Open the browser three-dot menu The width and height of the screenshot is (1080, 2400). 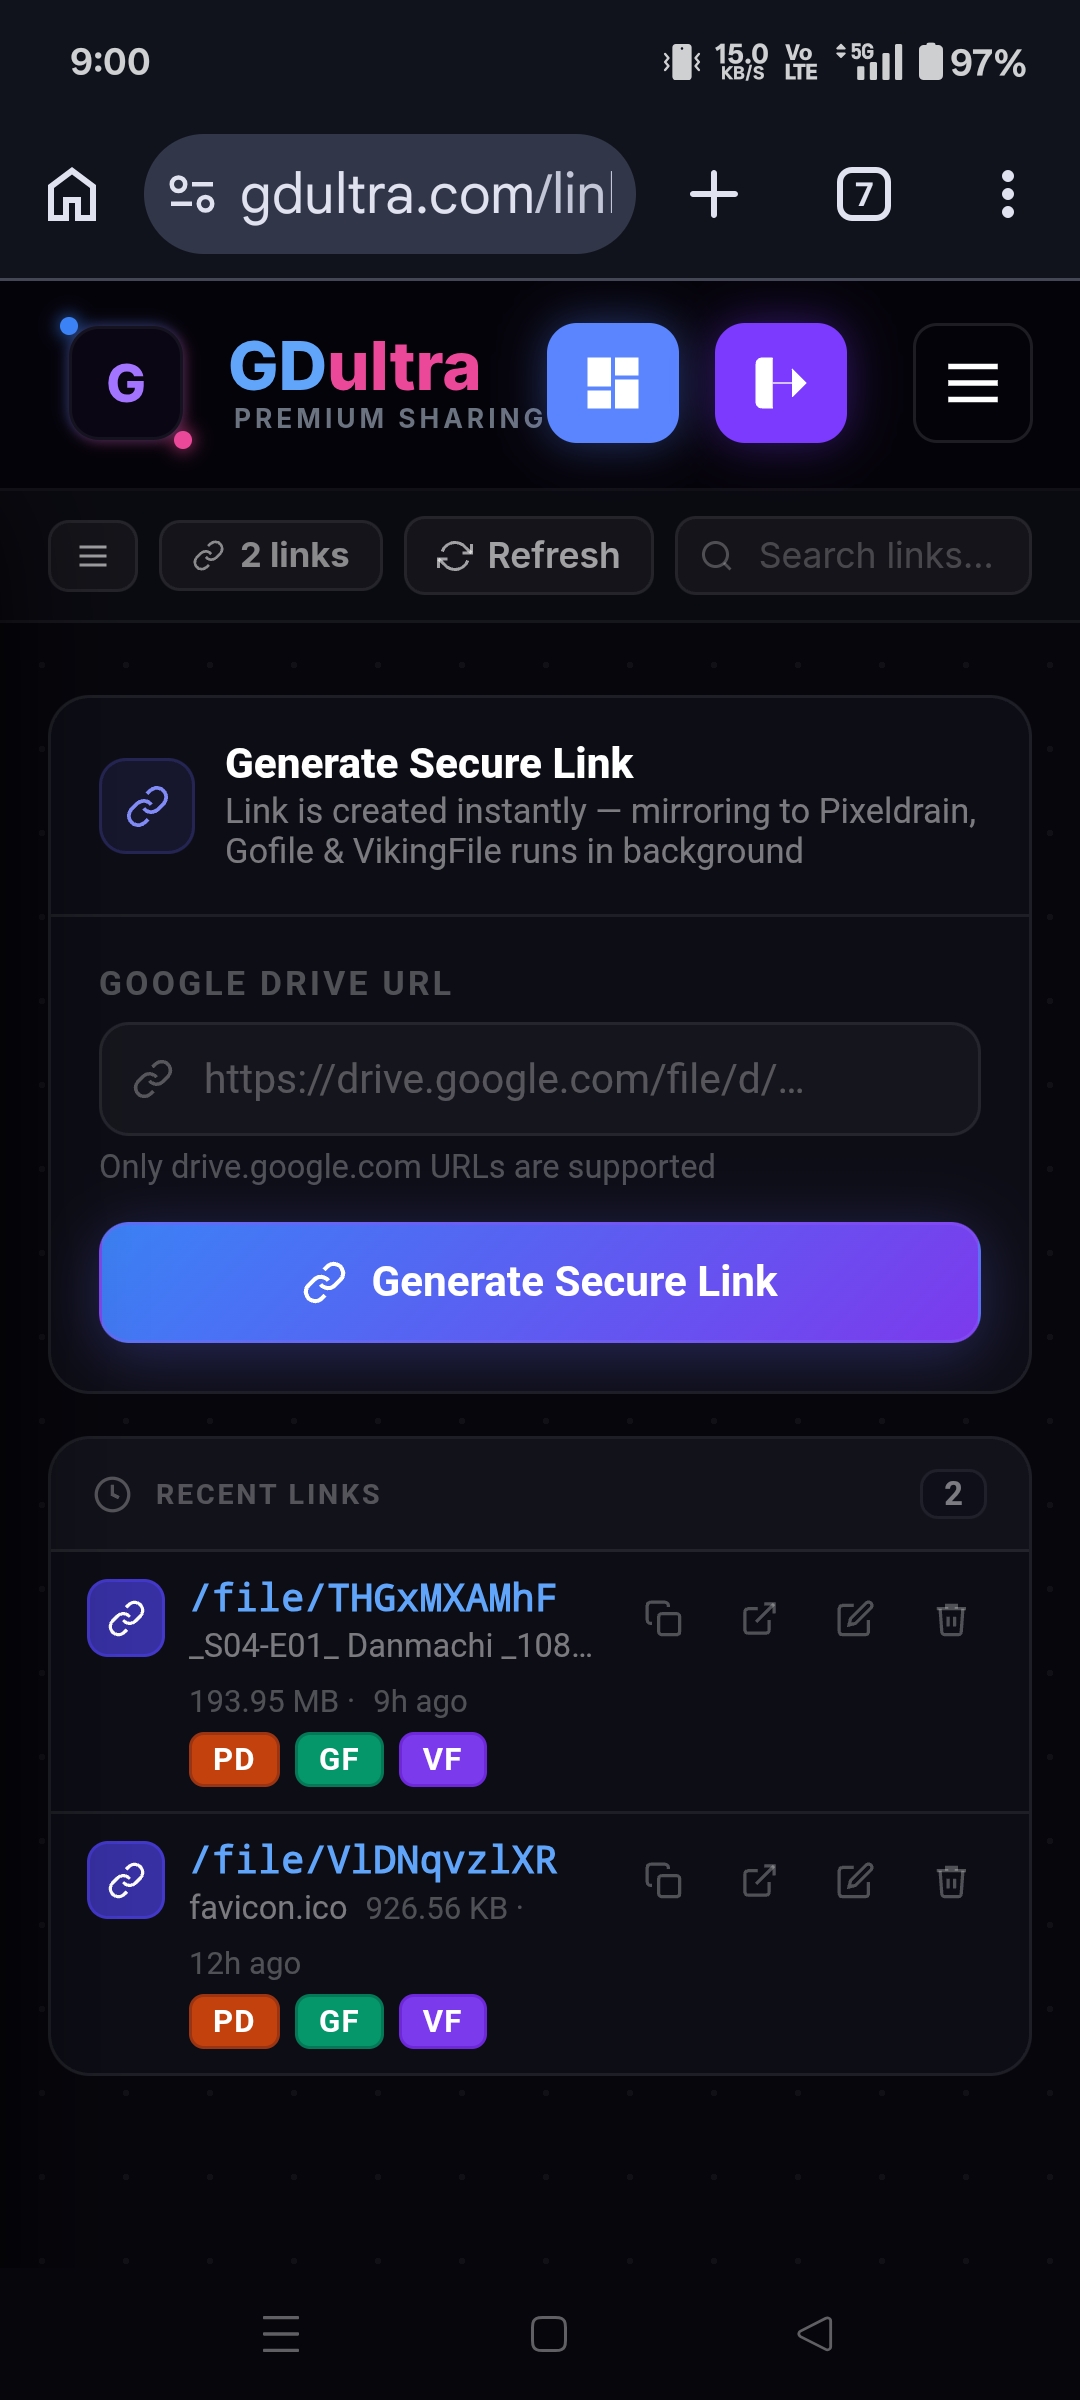coord(1008,194)
